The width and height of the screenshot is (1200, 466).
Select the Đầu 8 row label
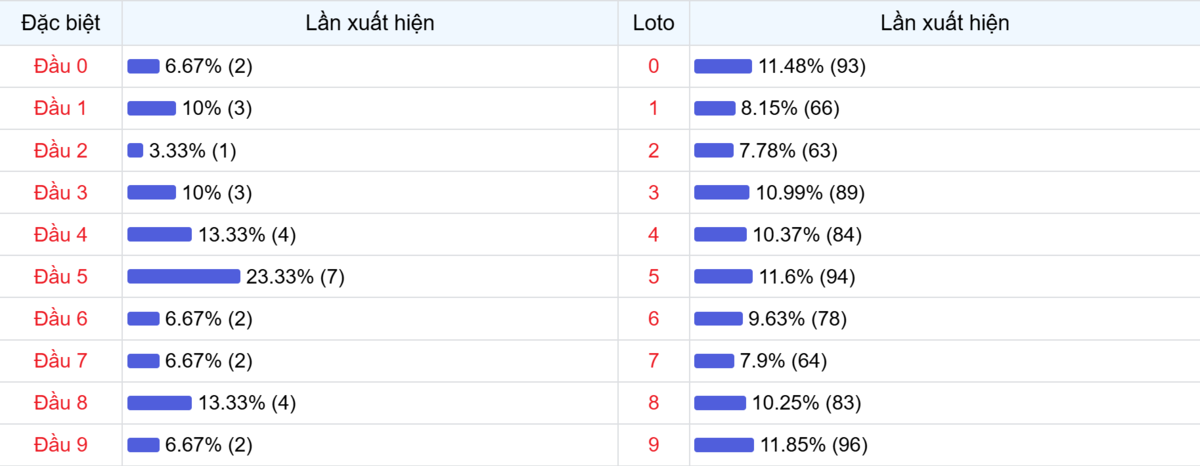[61, 403]
